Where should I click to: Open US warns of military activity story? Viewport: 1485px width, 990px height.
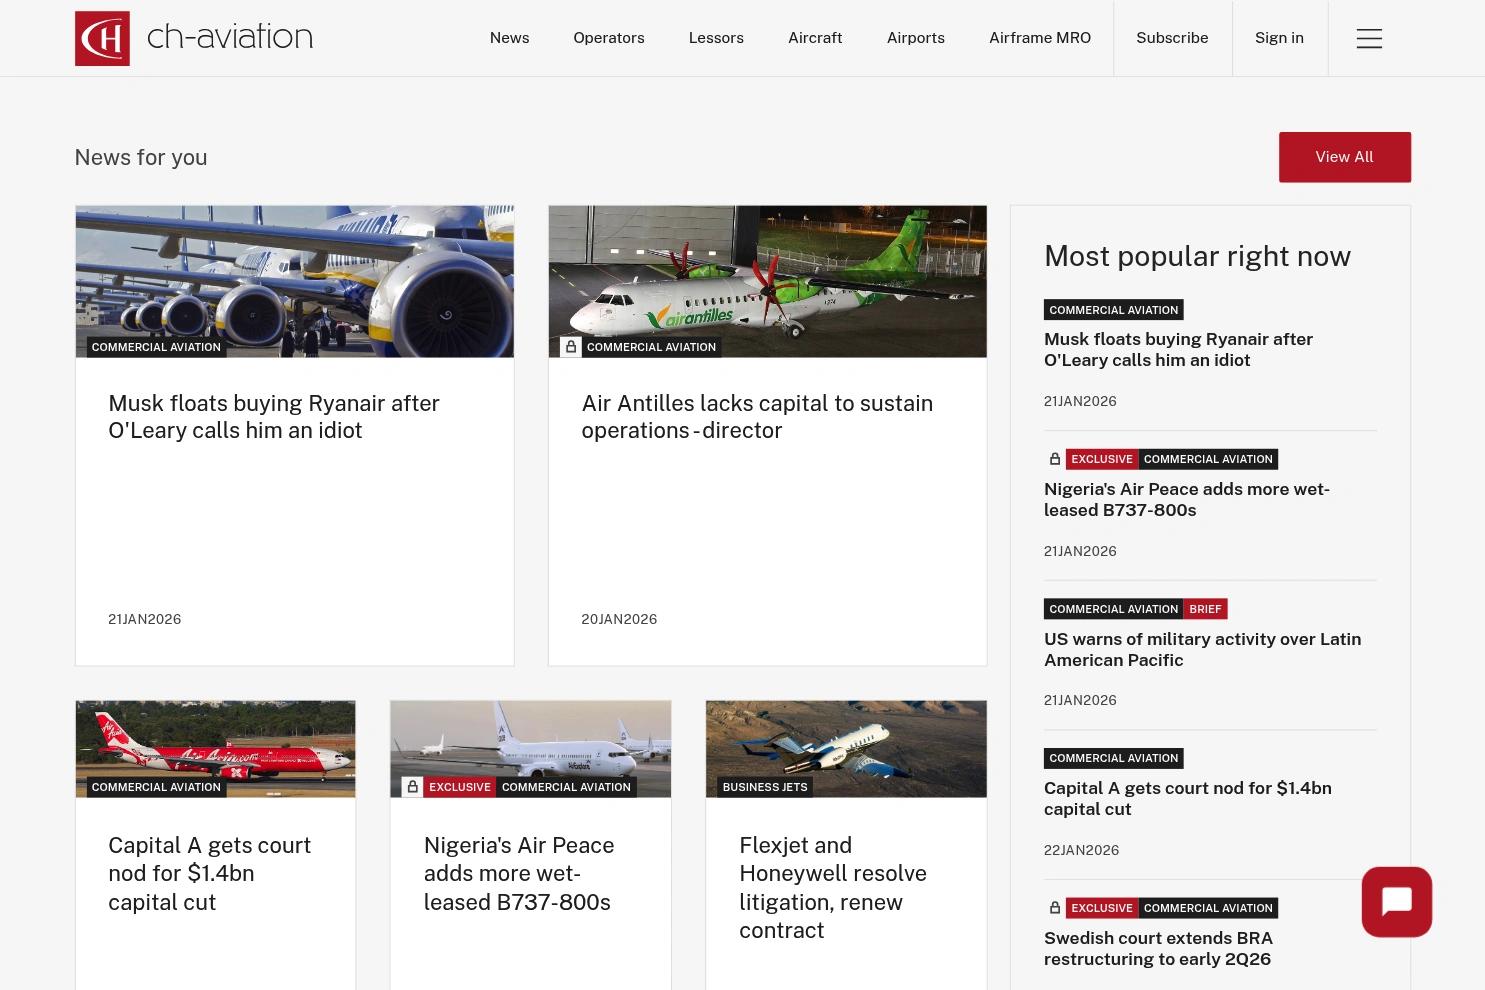[1202, 650]
